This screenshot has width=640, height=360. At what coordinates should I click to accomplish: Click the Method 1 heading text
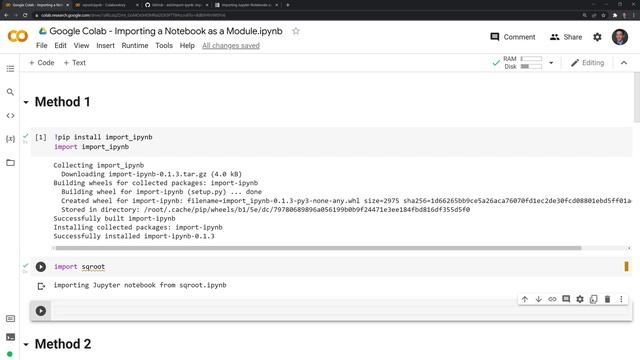[62, 102]
